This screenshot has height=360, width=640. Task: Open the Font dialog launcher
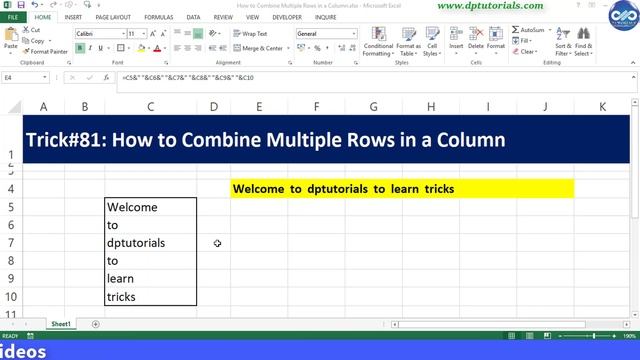click(x=166, y=63)
